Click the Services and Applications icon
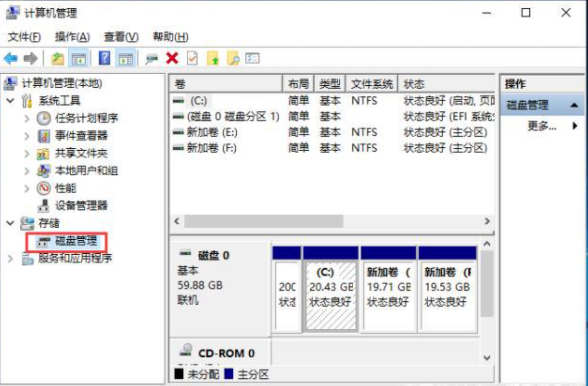The width and height of the screenshot is (588, 386). pos(27,258)
